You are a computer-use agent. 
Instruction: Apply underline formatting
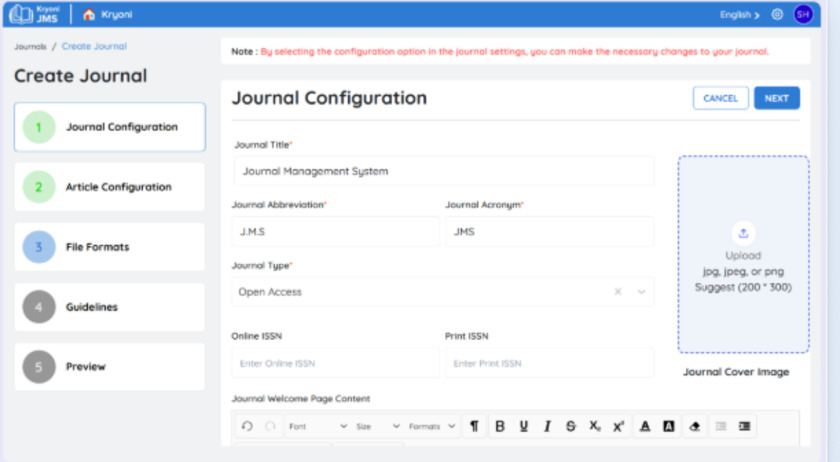[523, 426]
